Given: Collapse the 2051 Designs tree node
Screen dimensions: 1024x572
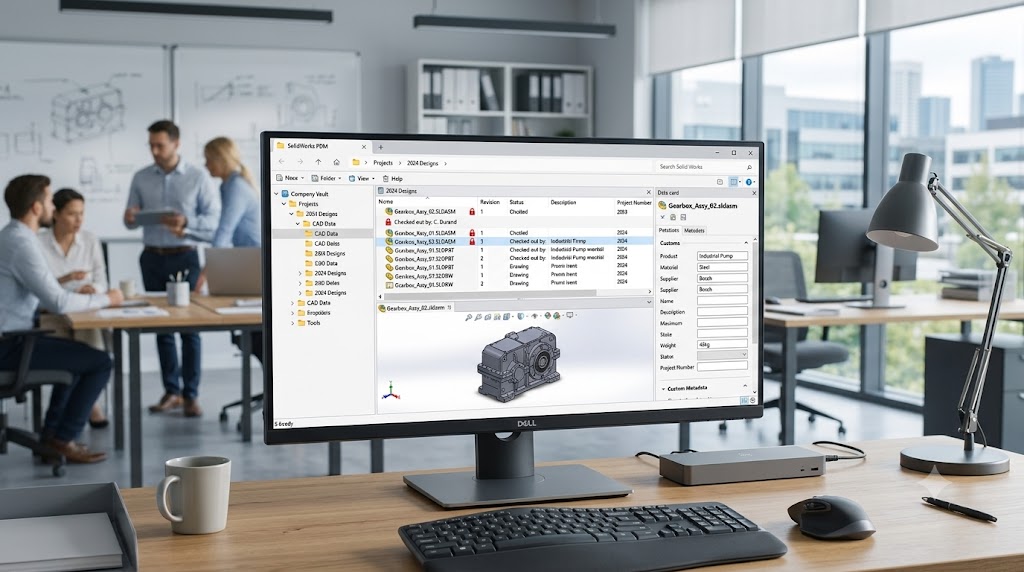Looking at the screenshot, I should (292, 214).
